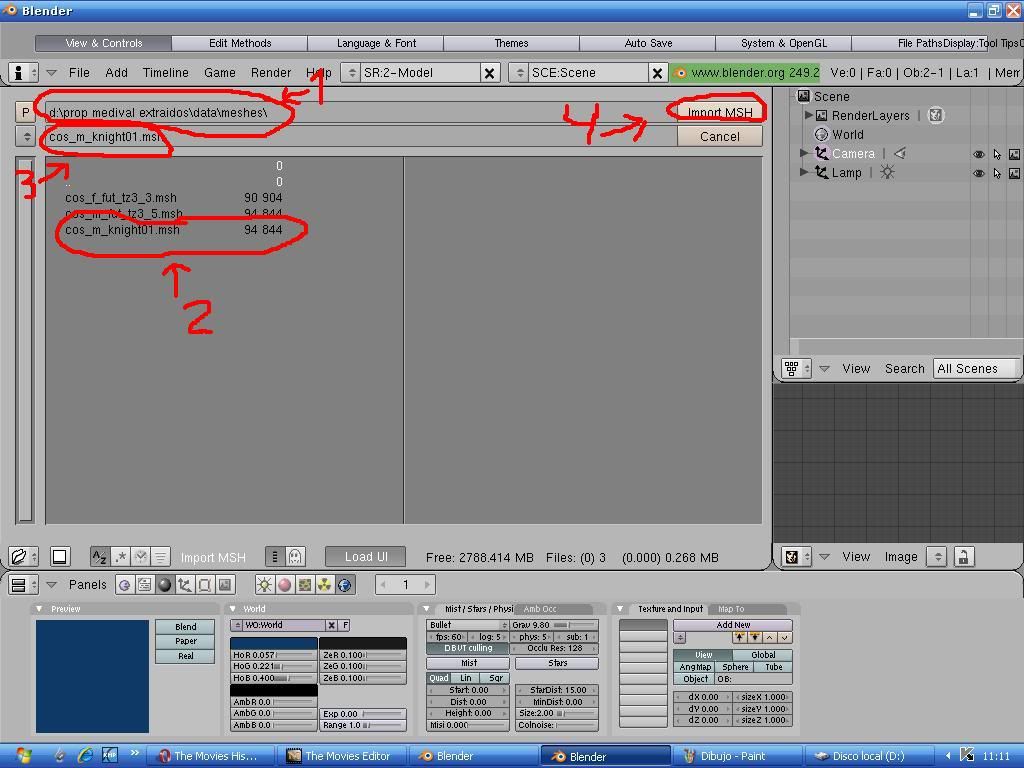Adjust the Grav 9.80 slider

click(554, 625)
